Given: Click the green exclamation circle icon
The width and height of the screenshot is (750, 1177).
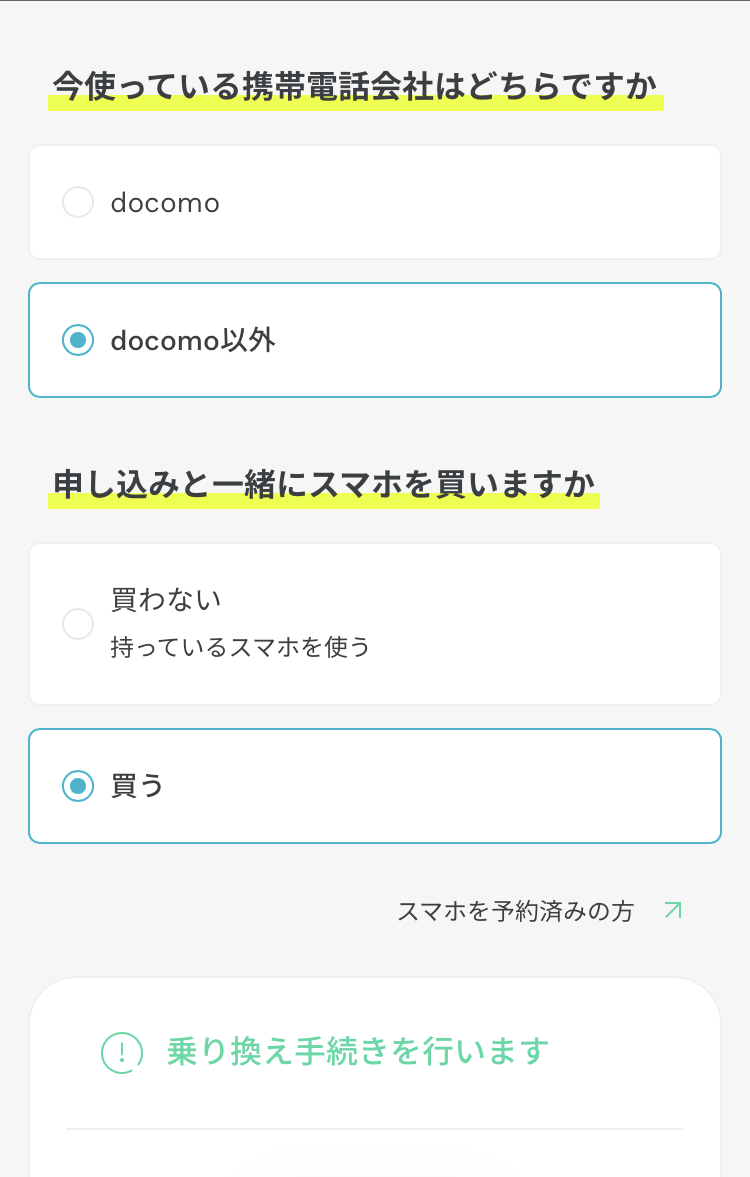Looking at the screenshot, I should point(122,1052).
